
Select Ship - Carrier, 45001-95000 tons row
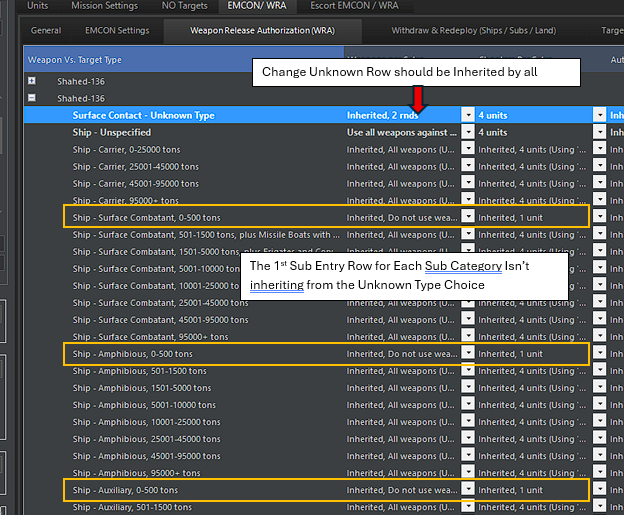coord(324,183)
